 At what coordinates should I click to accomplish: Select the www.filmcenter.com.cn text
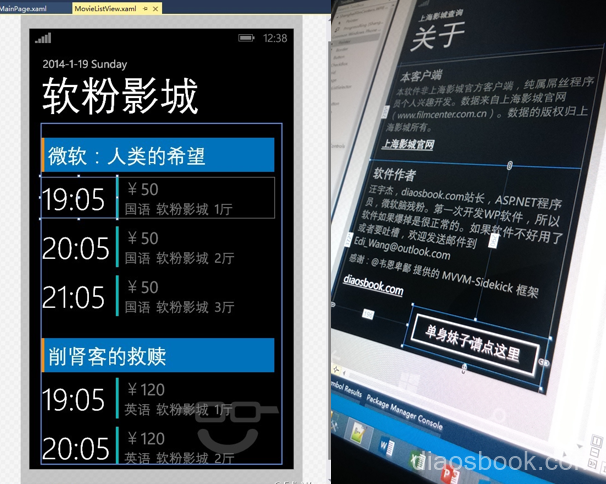click(x=442, y=114)
